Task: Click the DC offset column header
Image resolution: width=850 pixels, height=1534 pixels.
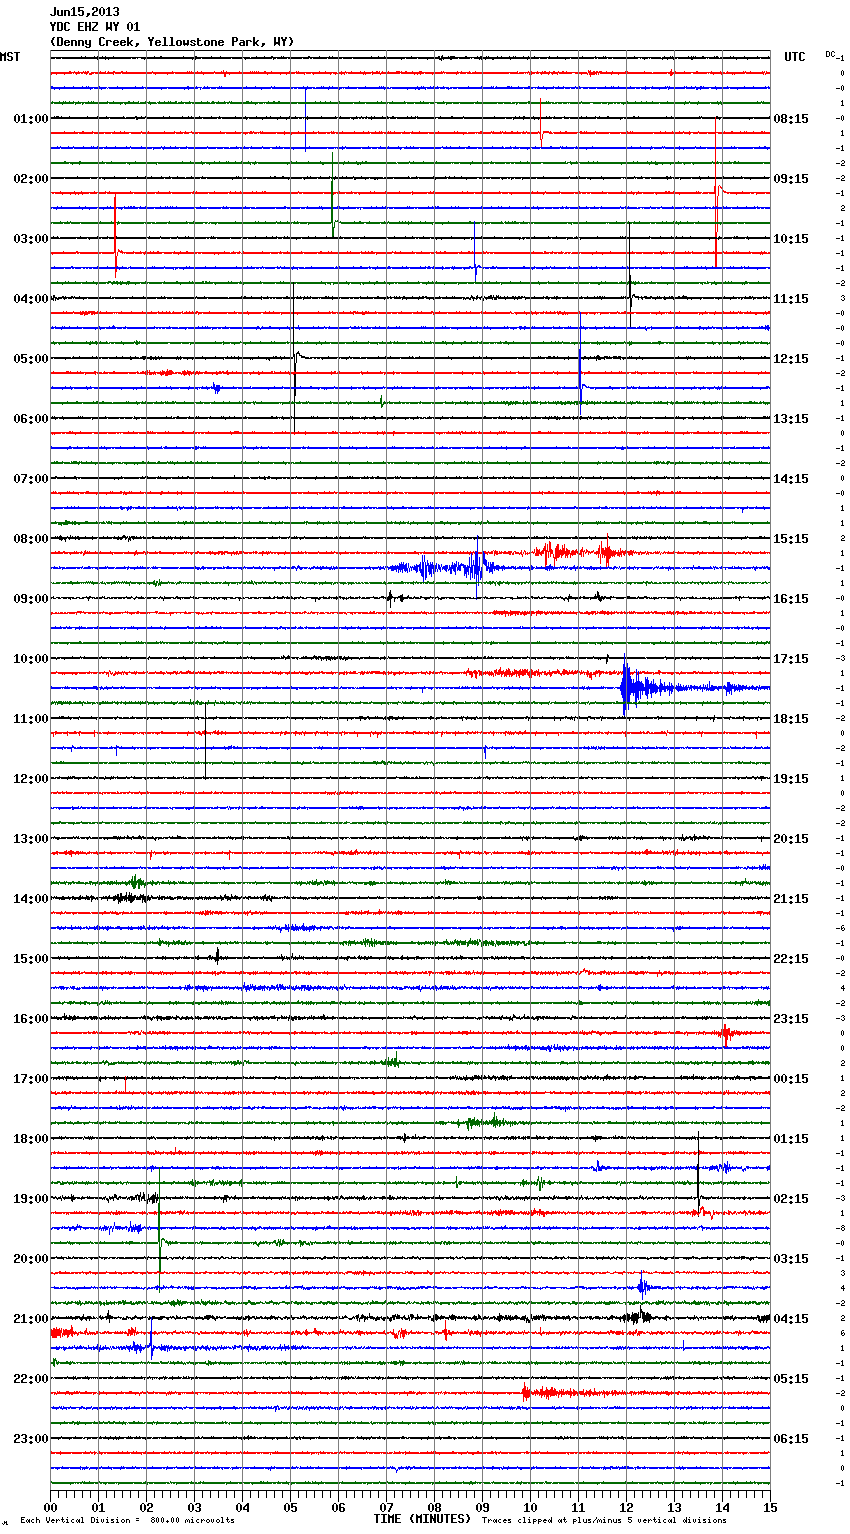Action: tap(830, 54)
